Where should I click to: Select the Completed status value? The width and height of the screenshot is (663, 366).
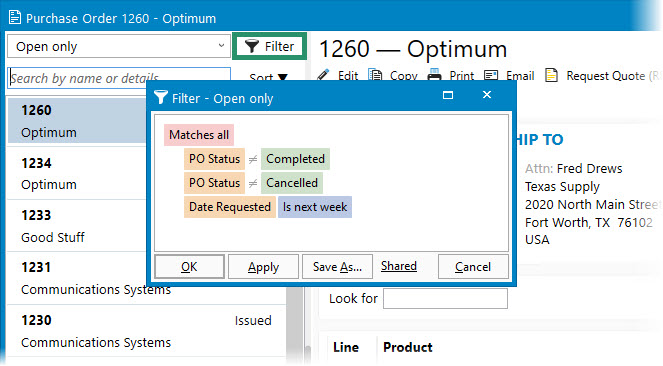(x=295, y=159)
